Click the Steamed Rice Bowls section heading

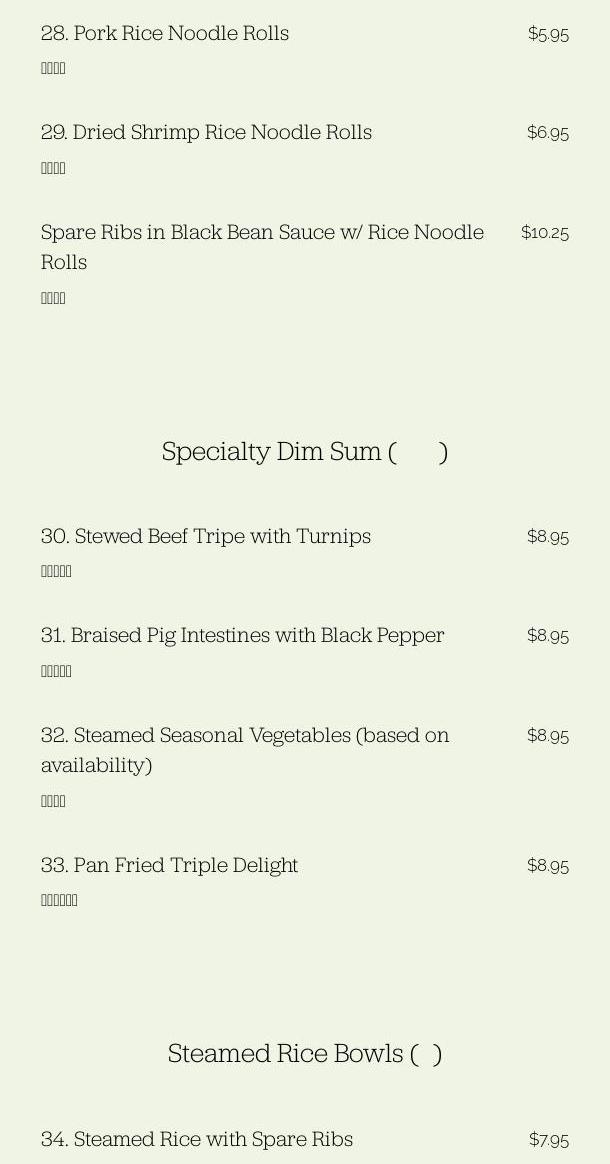(304, 1054)
